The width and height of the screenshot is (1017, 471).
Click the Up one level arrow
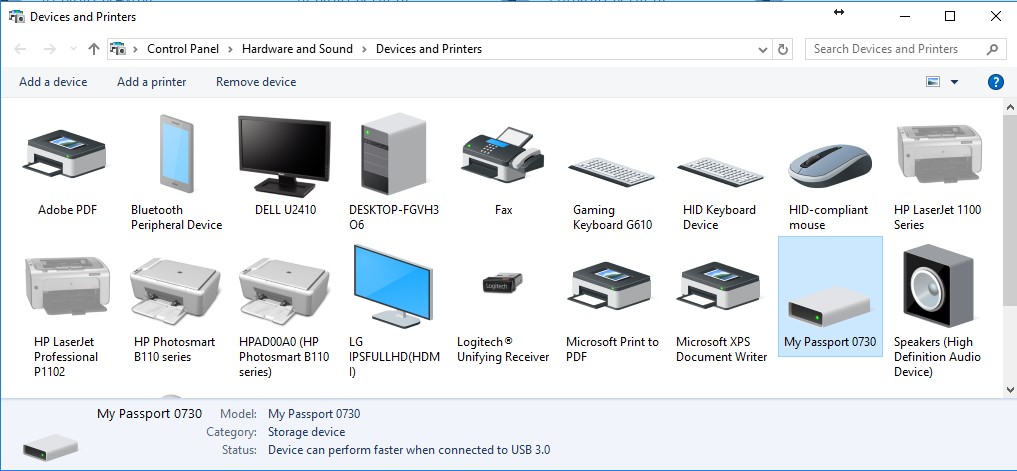click(x=94, y=49)
